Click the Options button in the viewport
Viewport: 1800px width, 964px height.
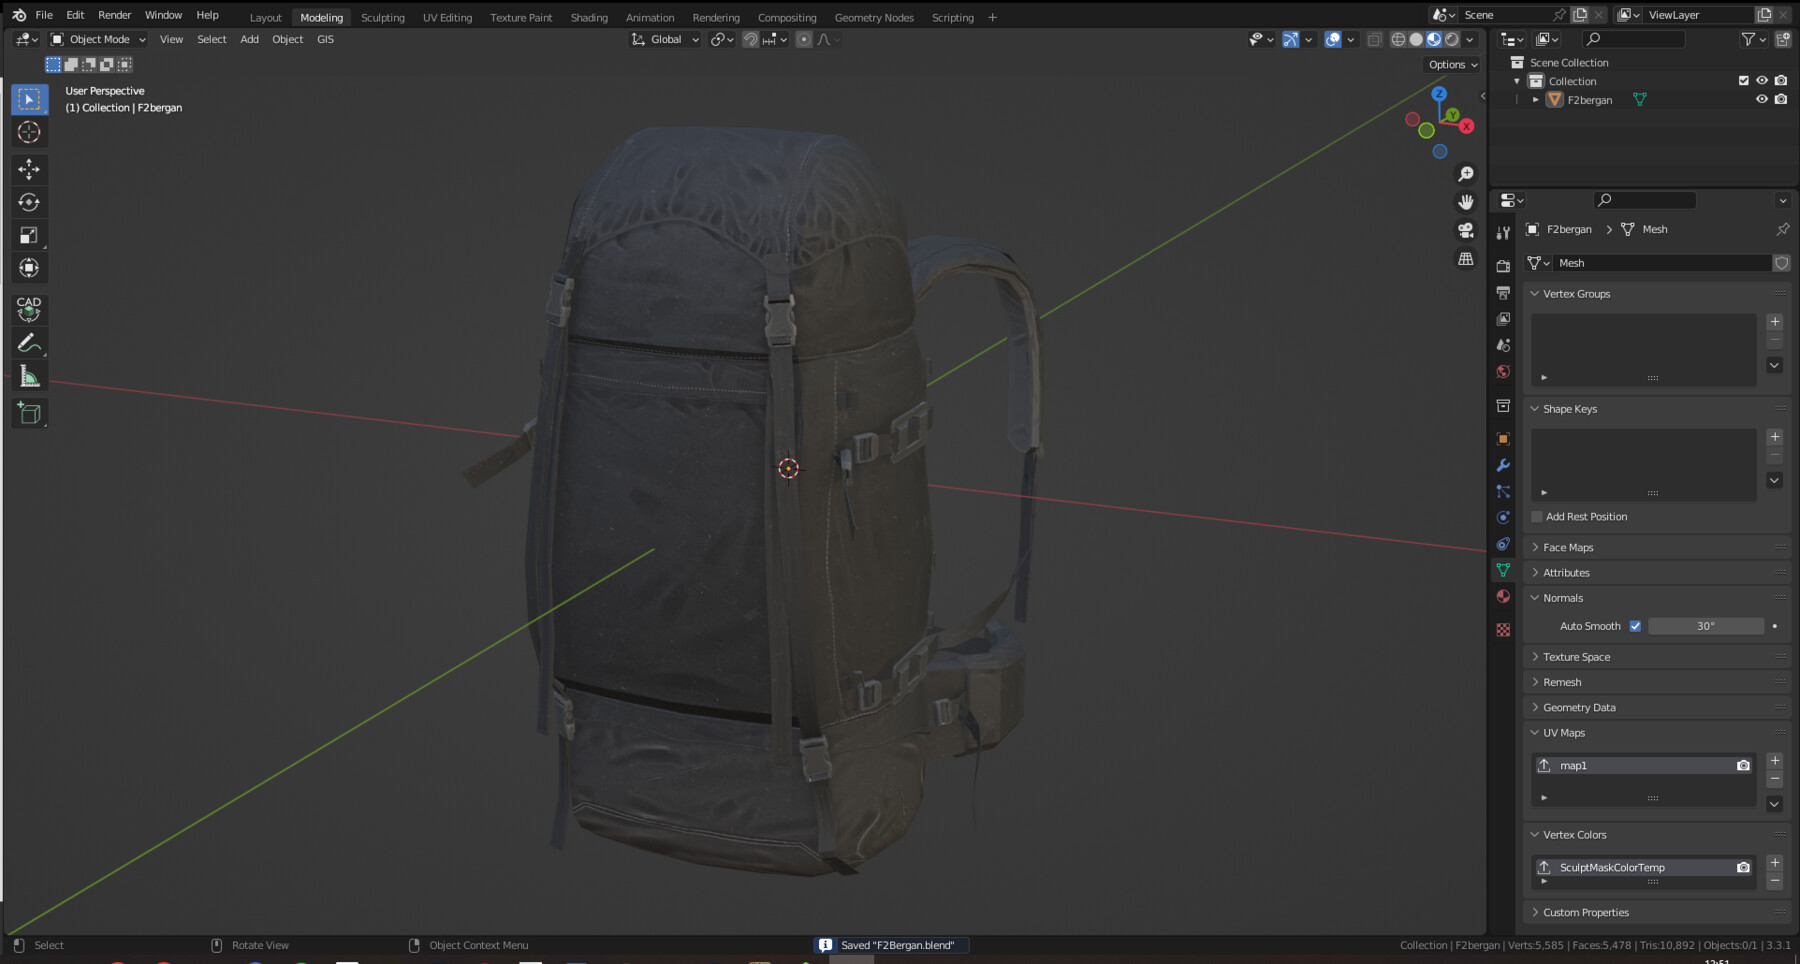point(1451,64)
